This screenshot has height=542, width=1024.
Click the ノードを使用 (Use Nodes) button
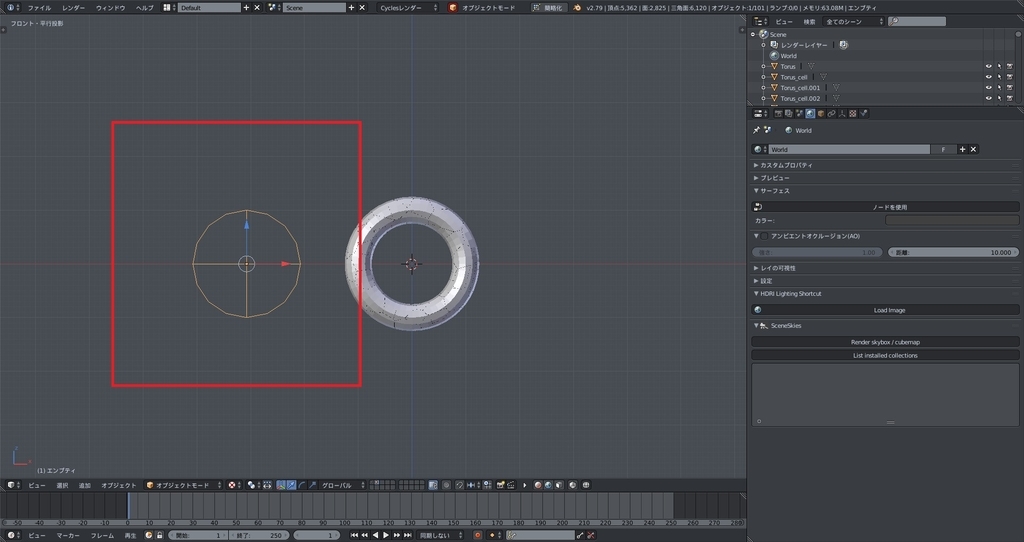(889, 207)
